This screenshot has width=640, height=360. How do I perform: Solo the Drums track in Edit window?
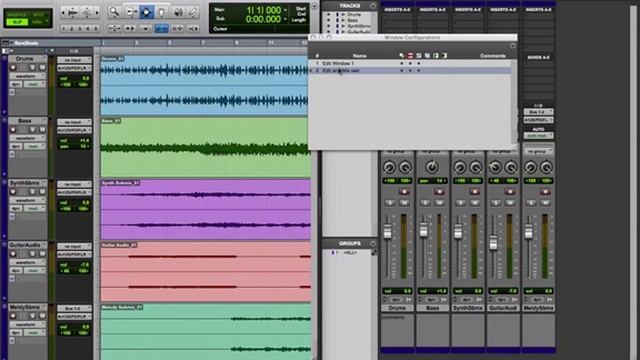pyautogui.click(x=32, y=67)
